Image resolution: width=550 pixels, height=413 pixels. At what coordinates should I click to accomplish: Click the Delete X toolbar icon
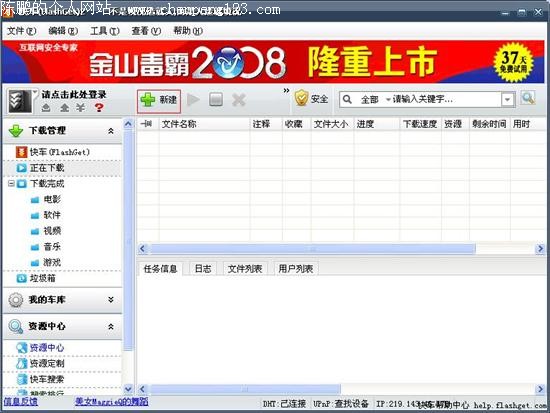[239, 100]
